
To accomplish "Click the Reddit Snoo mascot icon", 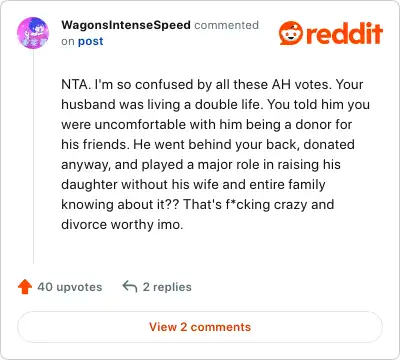I will [x=291, y=33].
